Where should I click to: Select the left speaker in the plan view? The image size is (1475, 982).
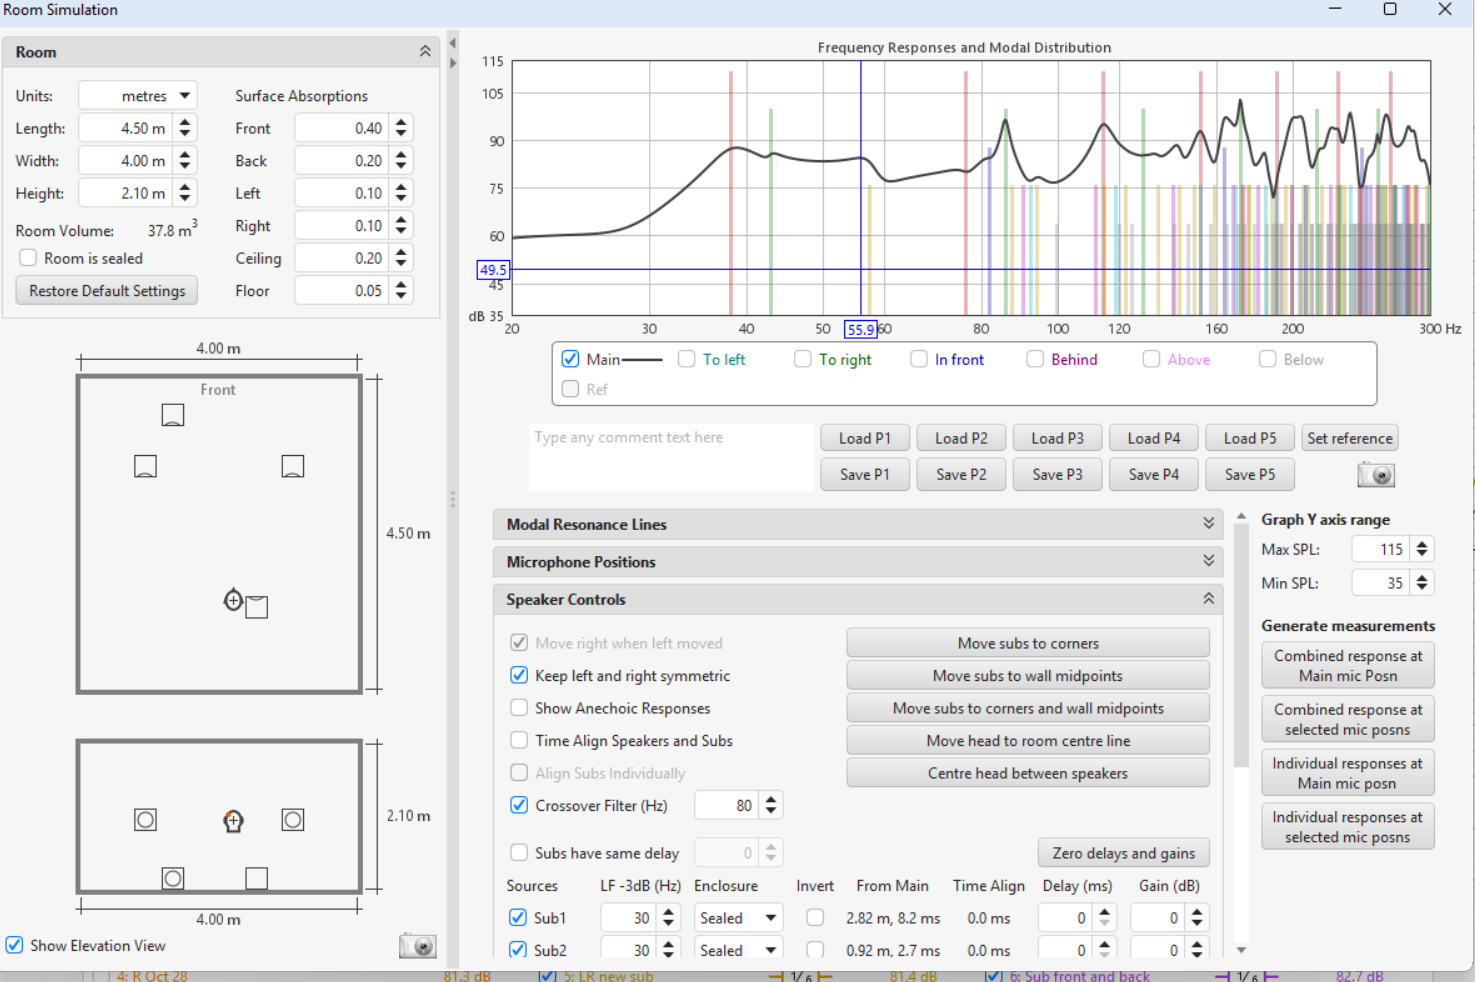[145, 466]
